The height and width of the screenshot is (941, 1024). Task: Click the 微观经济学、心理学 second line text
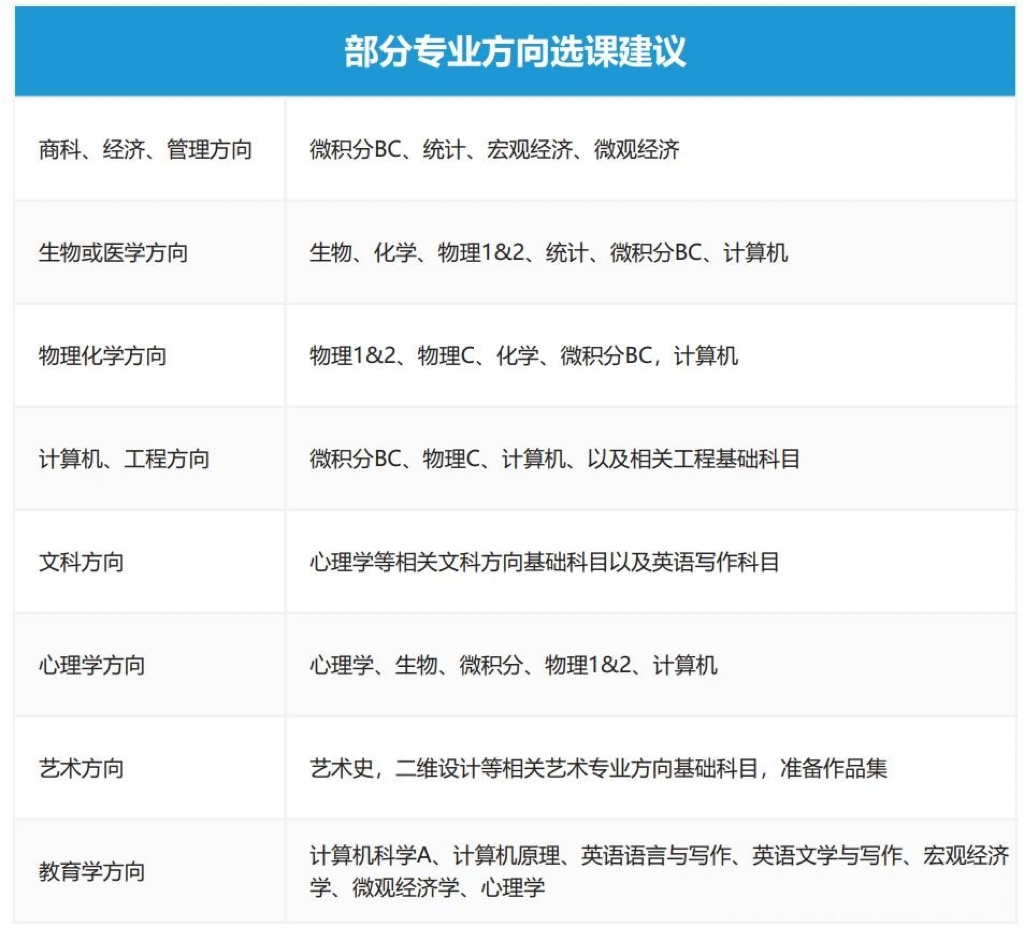(449, 888)
